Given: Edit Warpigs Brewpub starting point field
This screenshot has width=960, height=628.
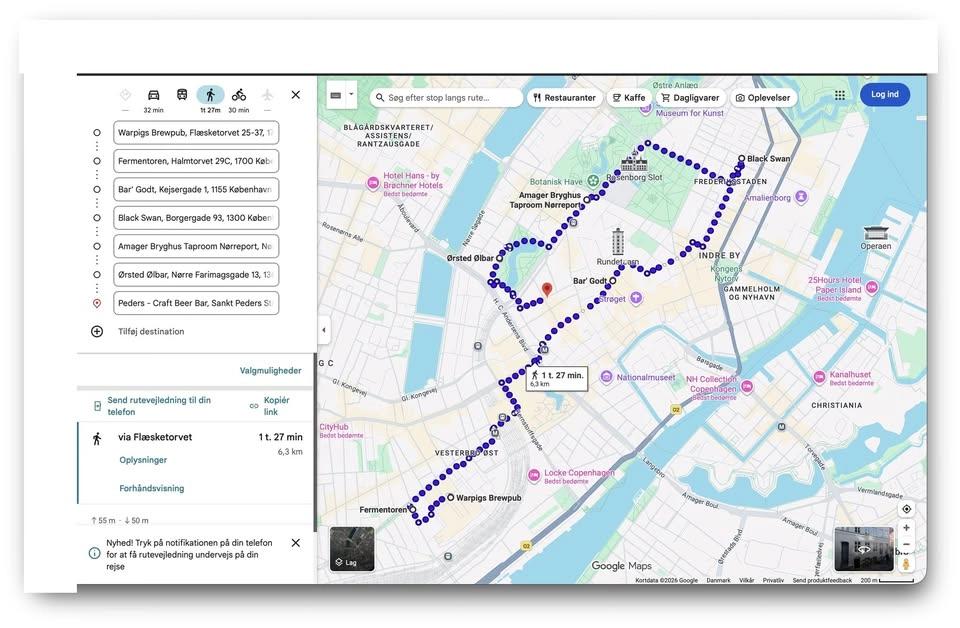Looking at the screenshot, I should (x=196, y=133).
